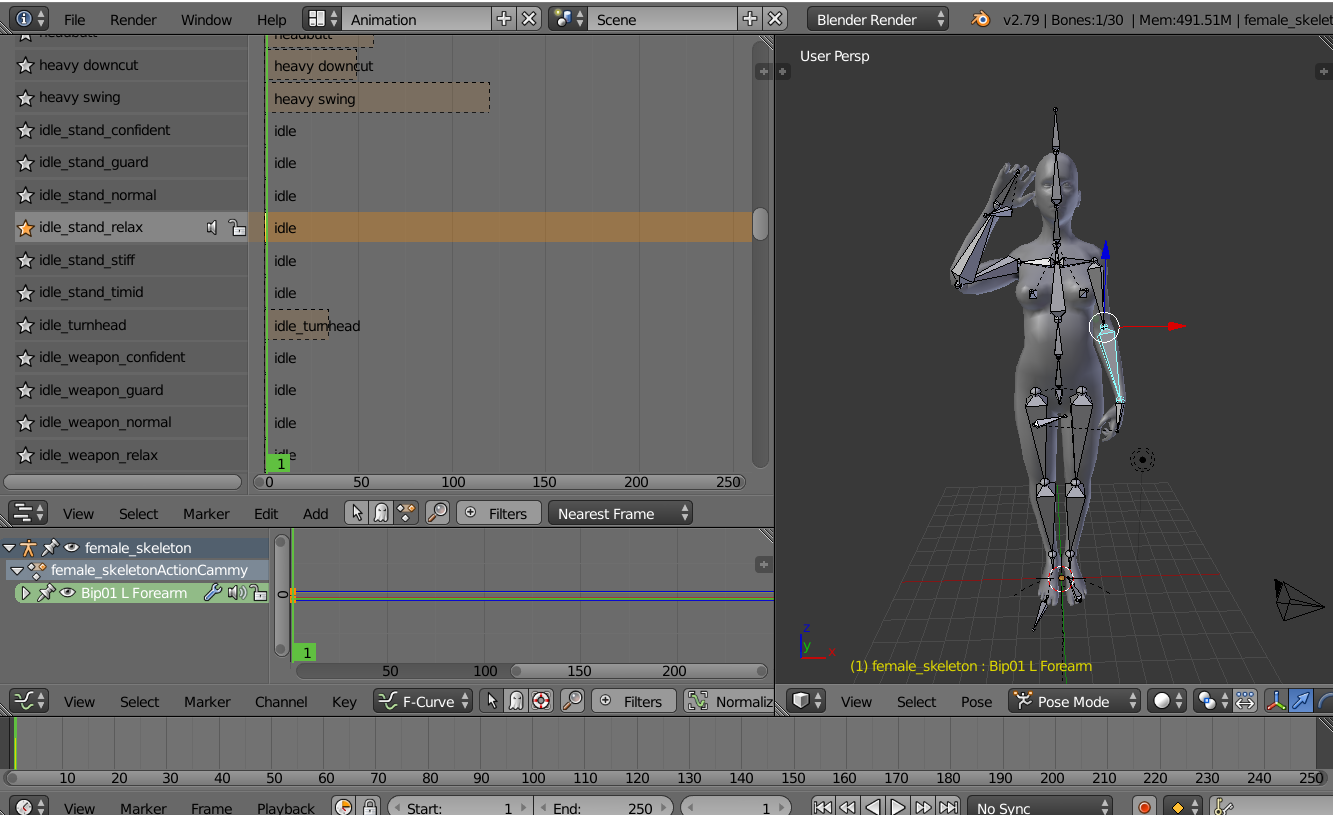Open the Pose menu in 3D view
1333x815 pixels.
click(x=977, y=701)
